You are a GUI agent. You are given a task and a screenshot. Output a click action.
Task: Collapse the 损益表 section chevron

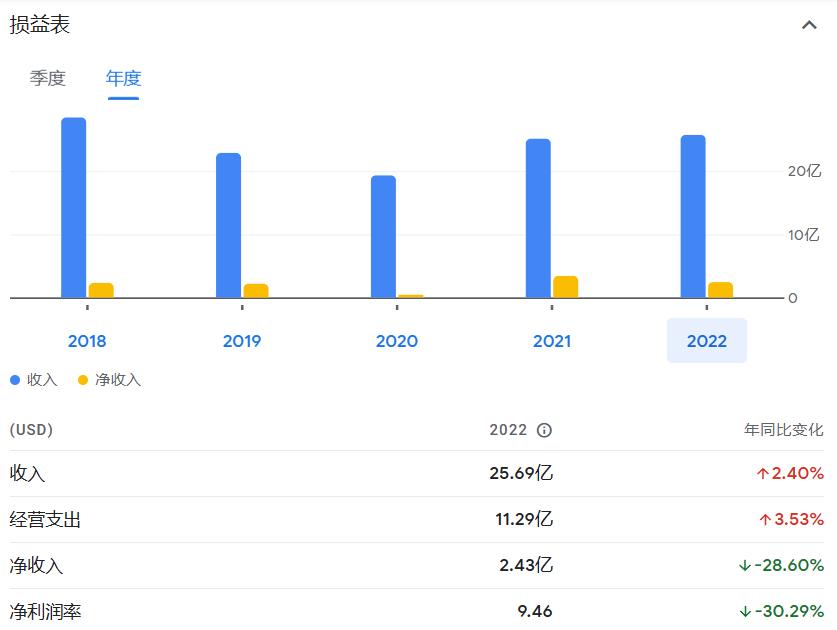coord(809,26)
